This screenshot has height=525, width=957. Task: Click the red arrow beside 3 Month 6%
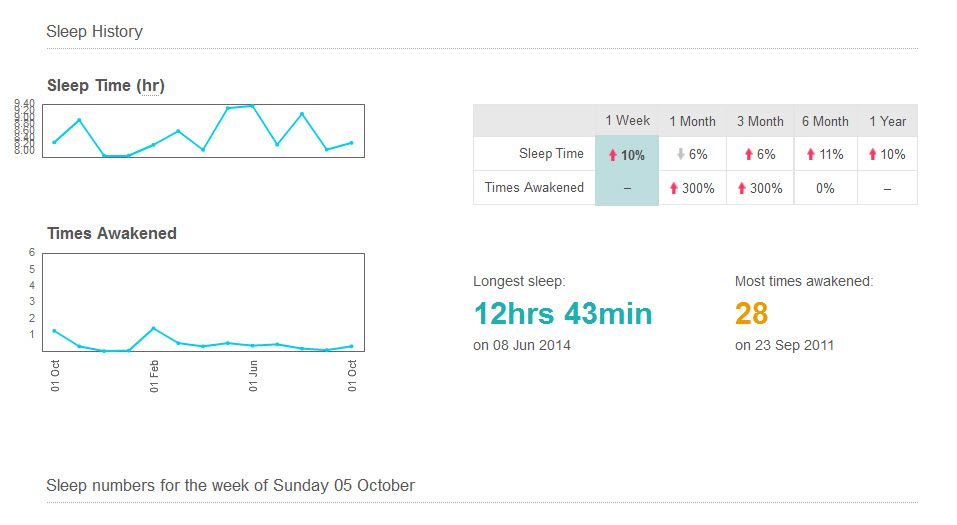[x=748, y=154]
